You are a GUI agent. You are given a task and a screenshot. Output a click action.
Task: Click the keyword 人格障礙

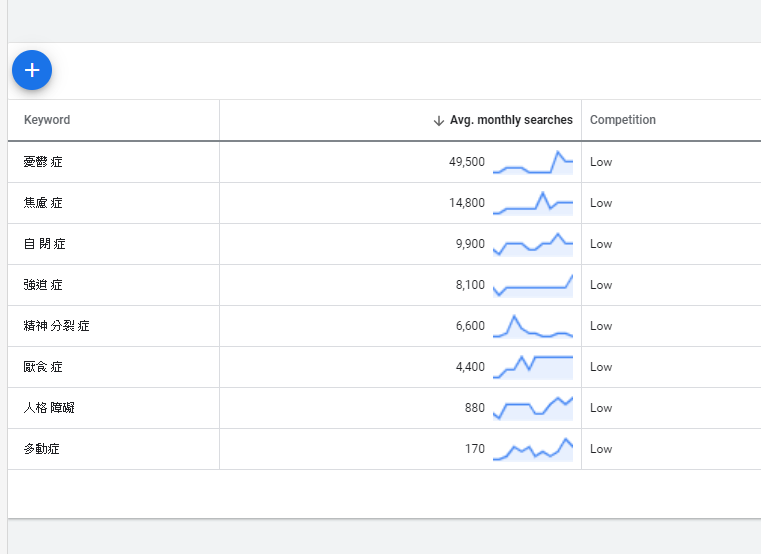tap(49, 408)
